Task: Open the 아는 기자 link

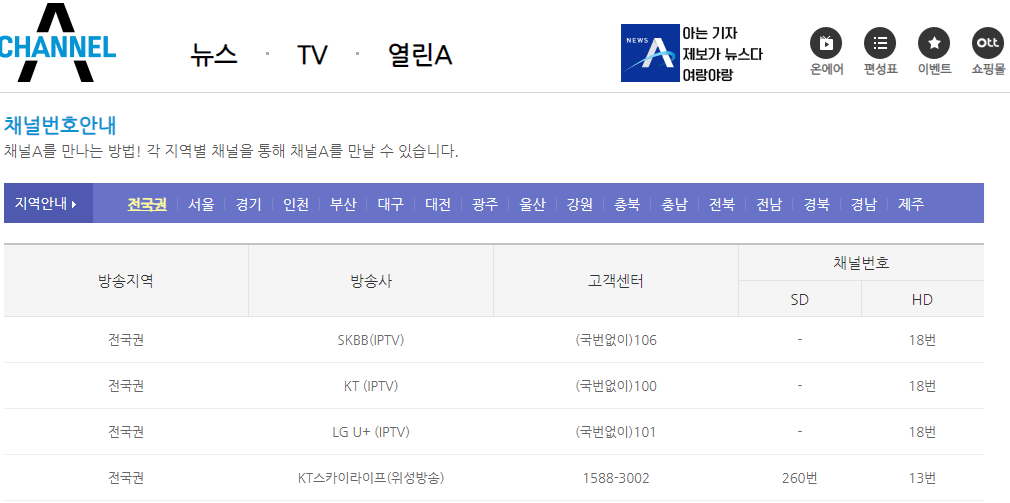Action: 710,33
